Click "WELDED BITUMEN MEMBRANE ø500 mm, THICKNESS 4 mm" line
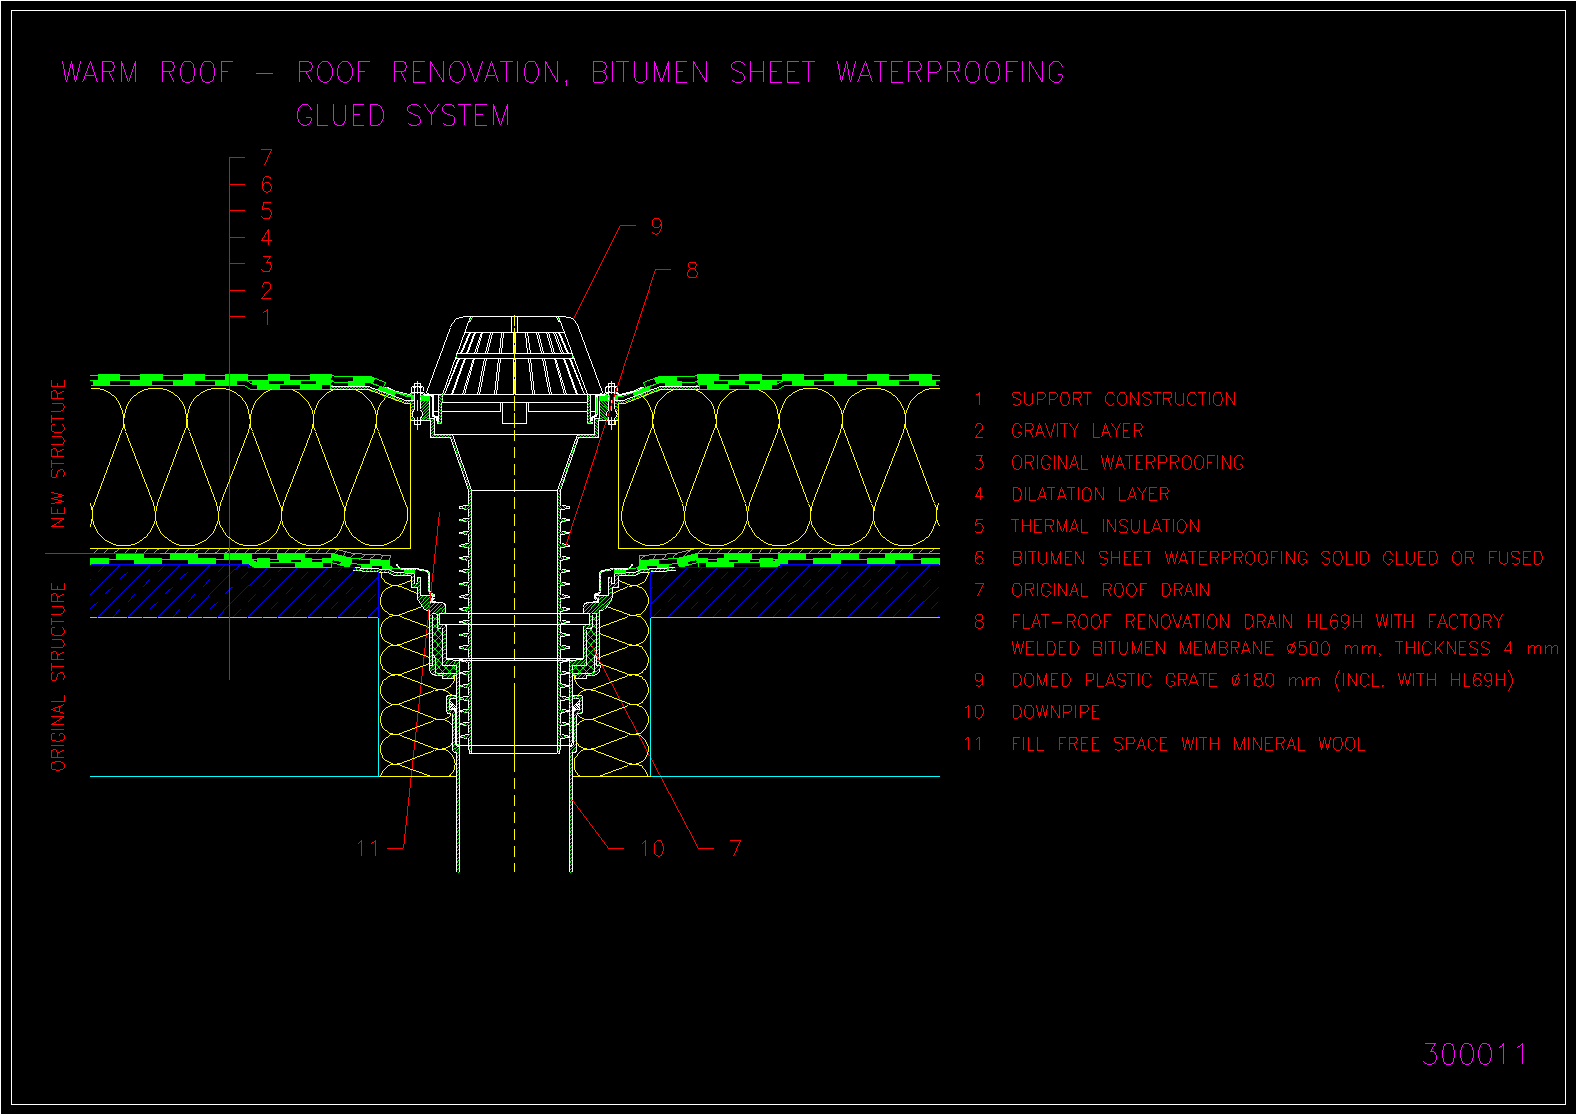The width and height of the screenshot is (1577, 1115). tap(1285, 648)
